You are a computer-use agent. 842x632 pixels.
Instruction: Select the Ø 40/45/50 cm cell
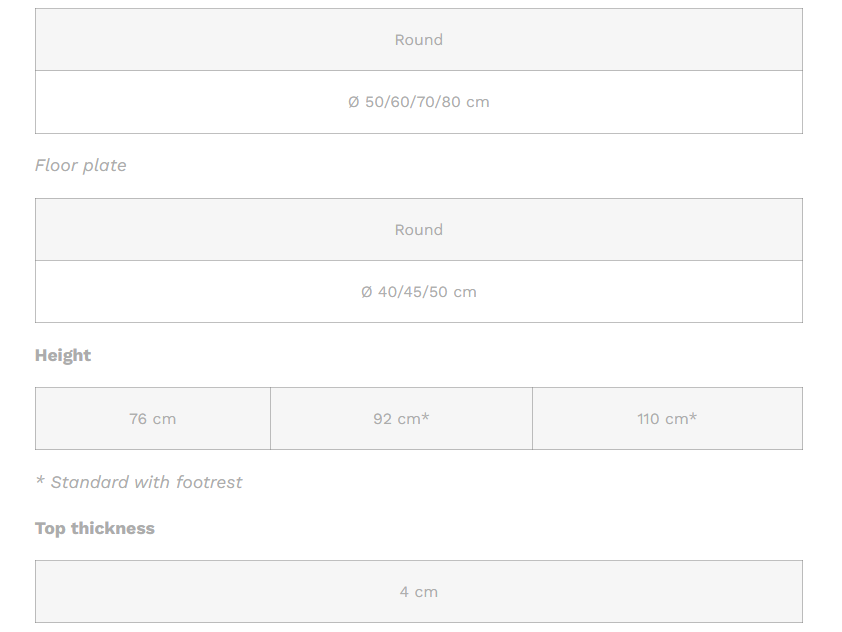click(418, 292)
